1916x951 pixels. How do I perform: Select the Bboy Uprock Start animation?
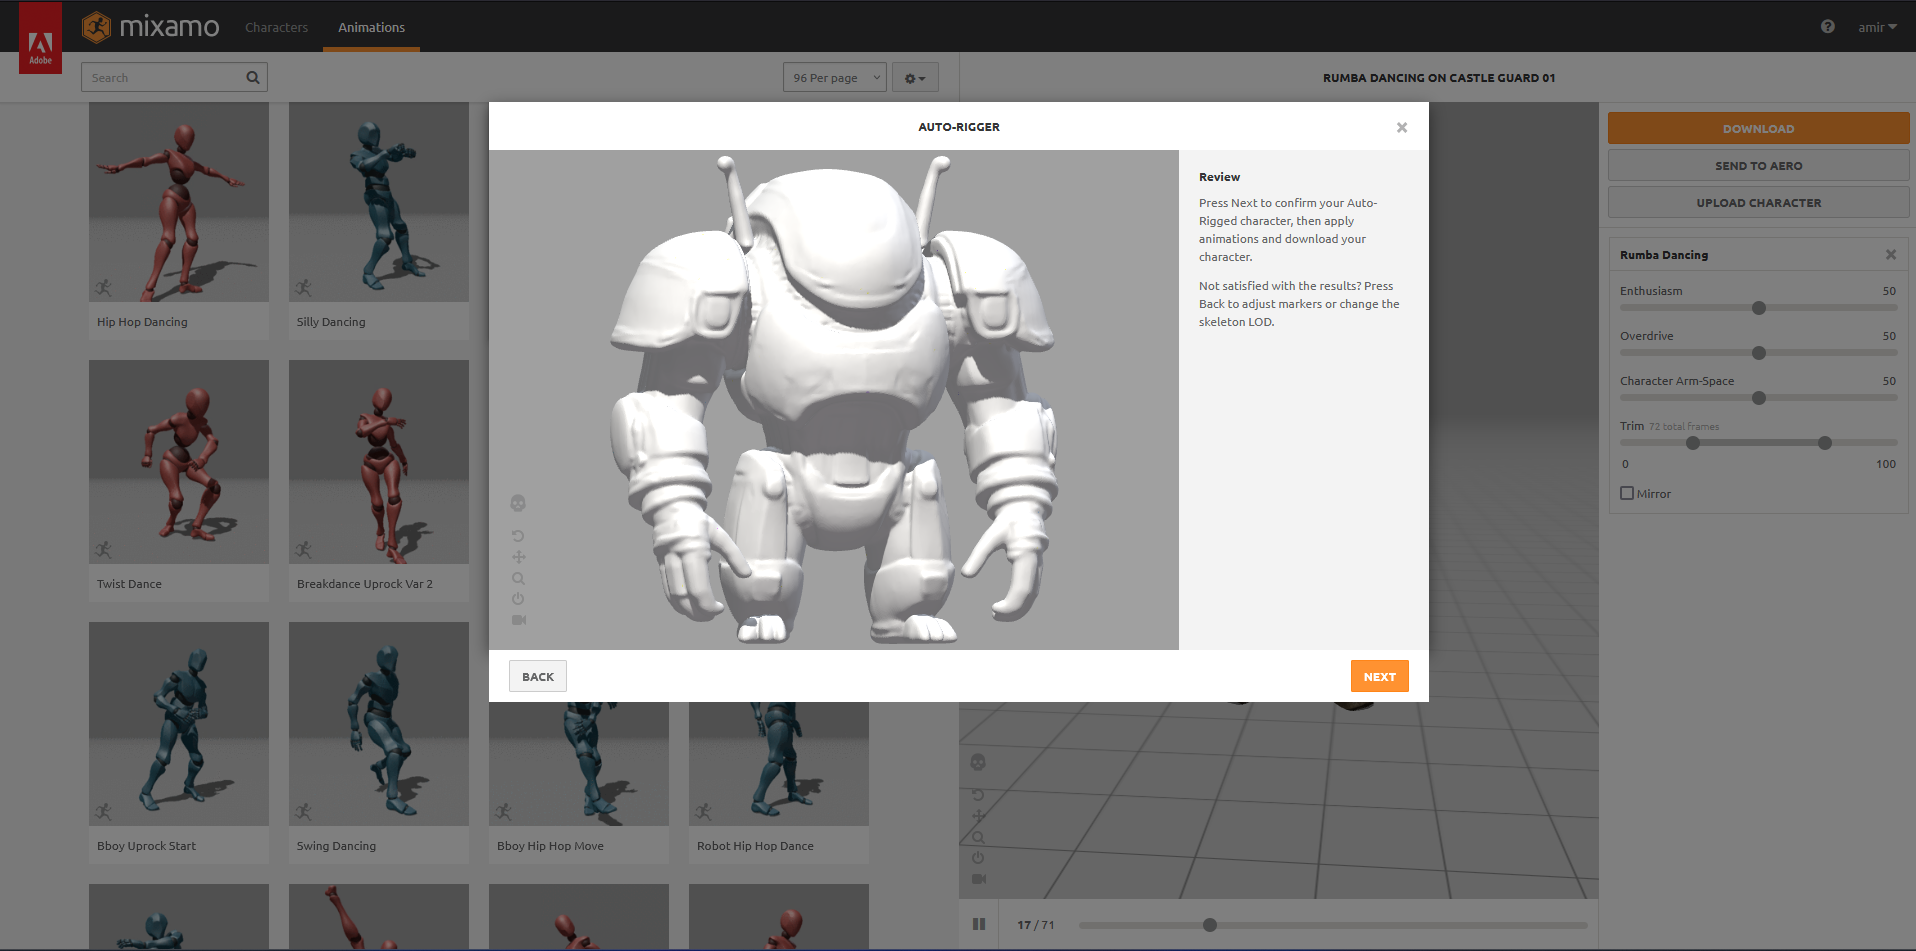pos(179,743)
